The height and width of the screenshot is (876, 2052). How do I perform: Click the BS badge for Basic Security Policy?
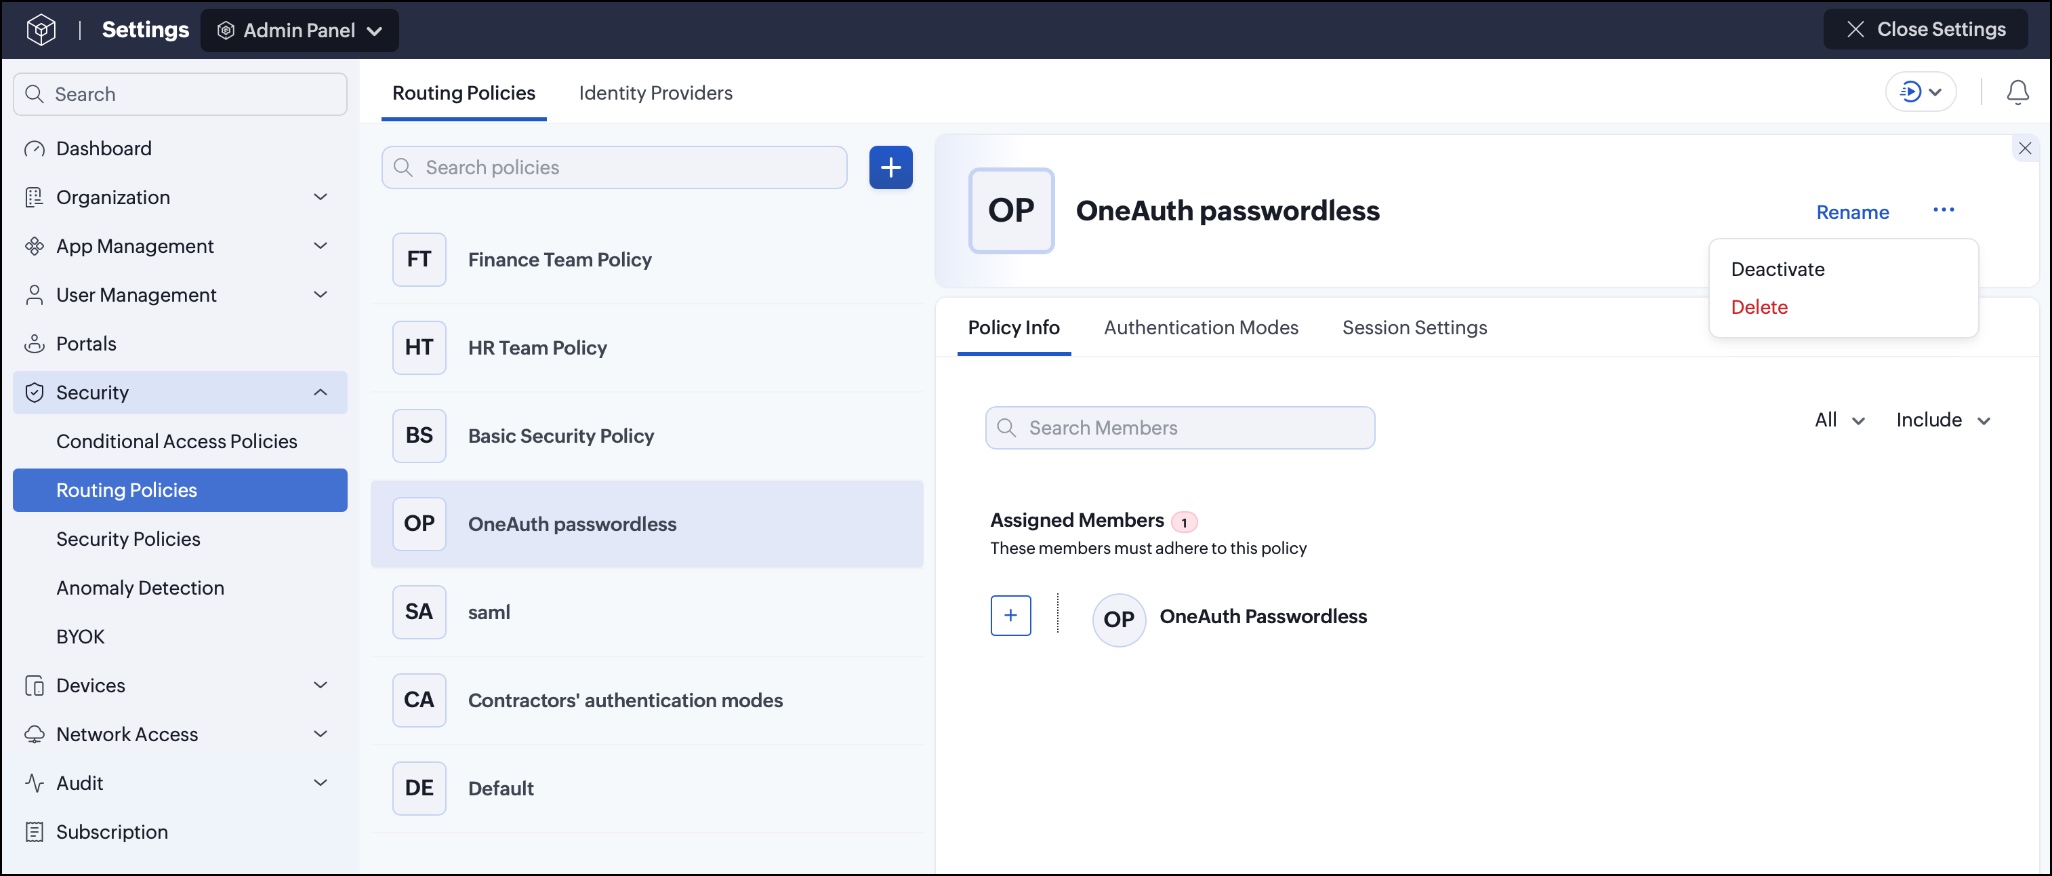[419, 435]
